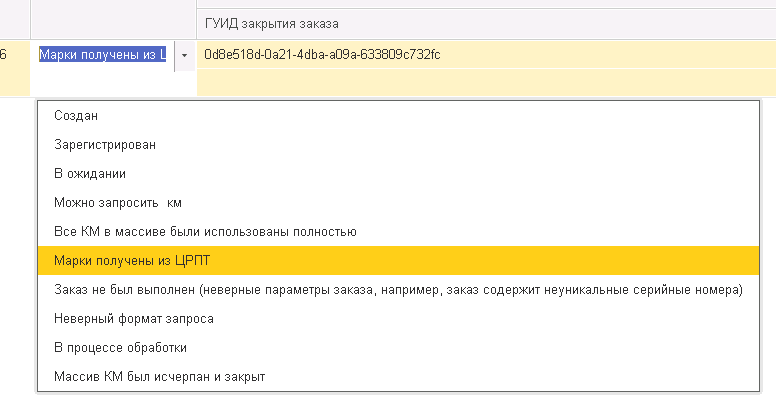Select 'В процессе обработки' from dropdown

[x=120, y=348]
